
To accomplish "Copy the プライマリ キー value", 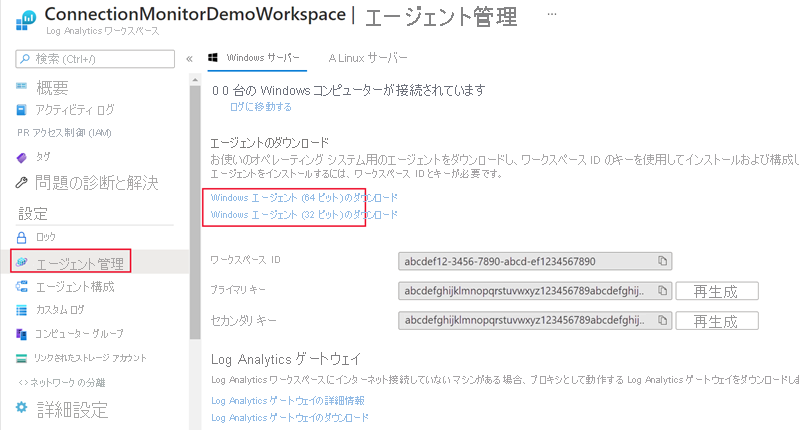I will pyautogui.click(x=662, y=290).
